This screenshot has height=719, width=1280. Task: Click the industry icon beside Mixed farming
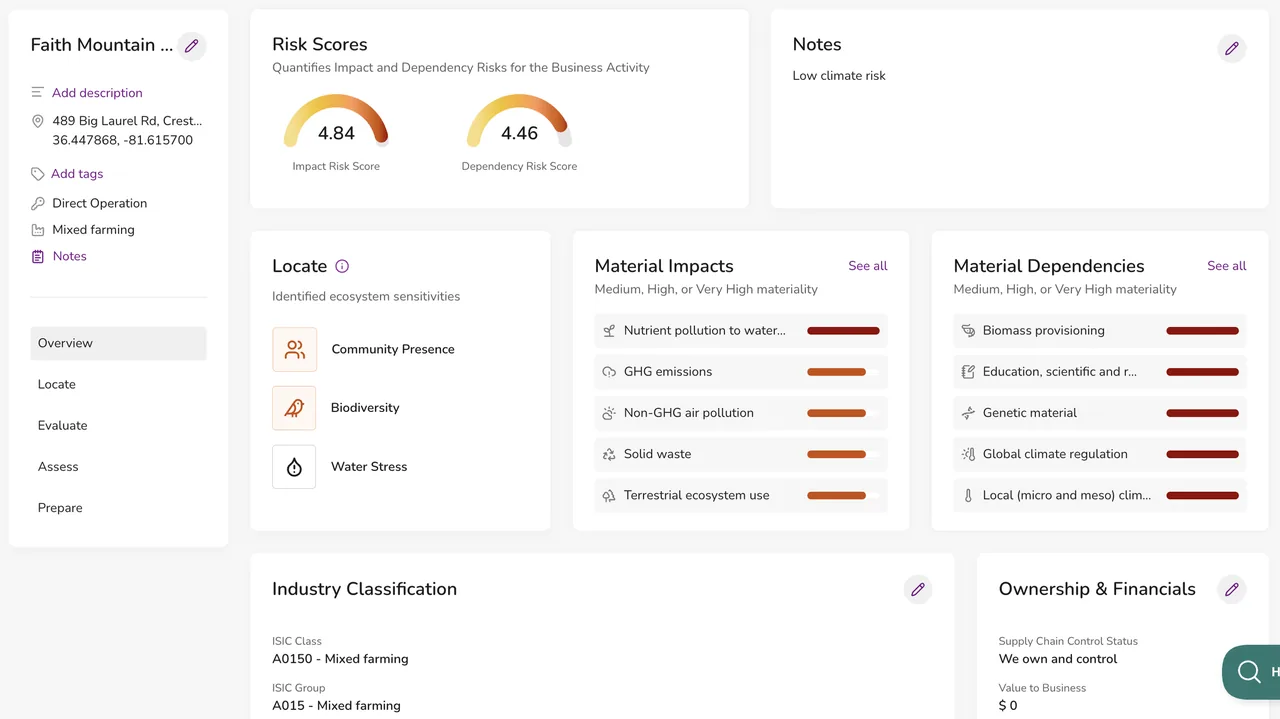tap(38, 230)
